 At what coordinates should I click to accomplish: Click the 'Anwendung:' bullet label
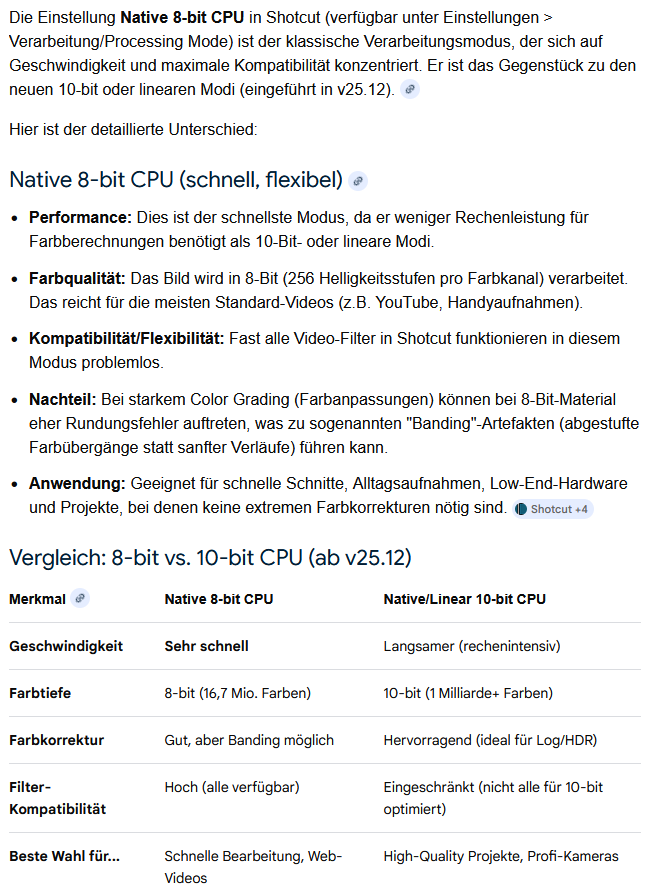tap(77, 483)
